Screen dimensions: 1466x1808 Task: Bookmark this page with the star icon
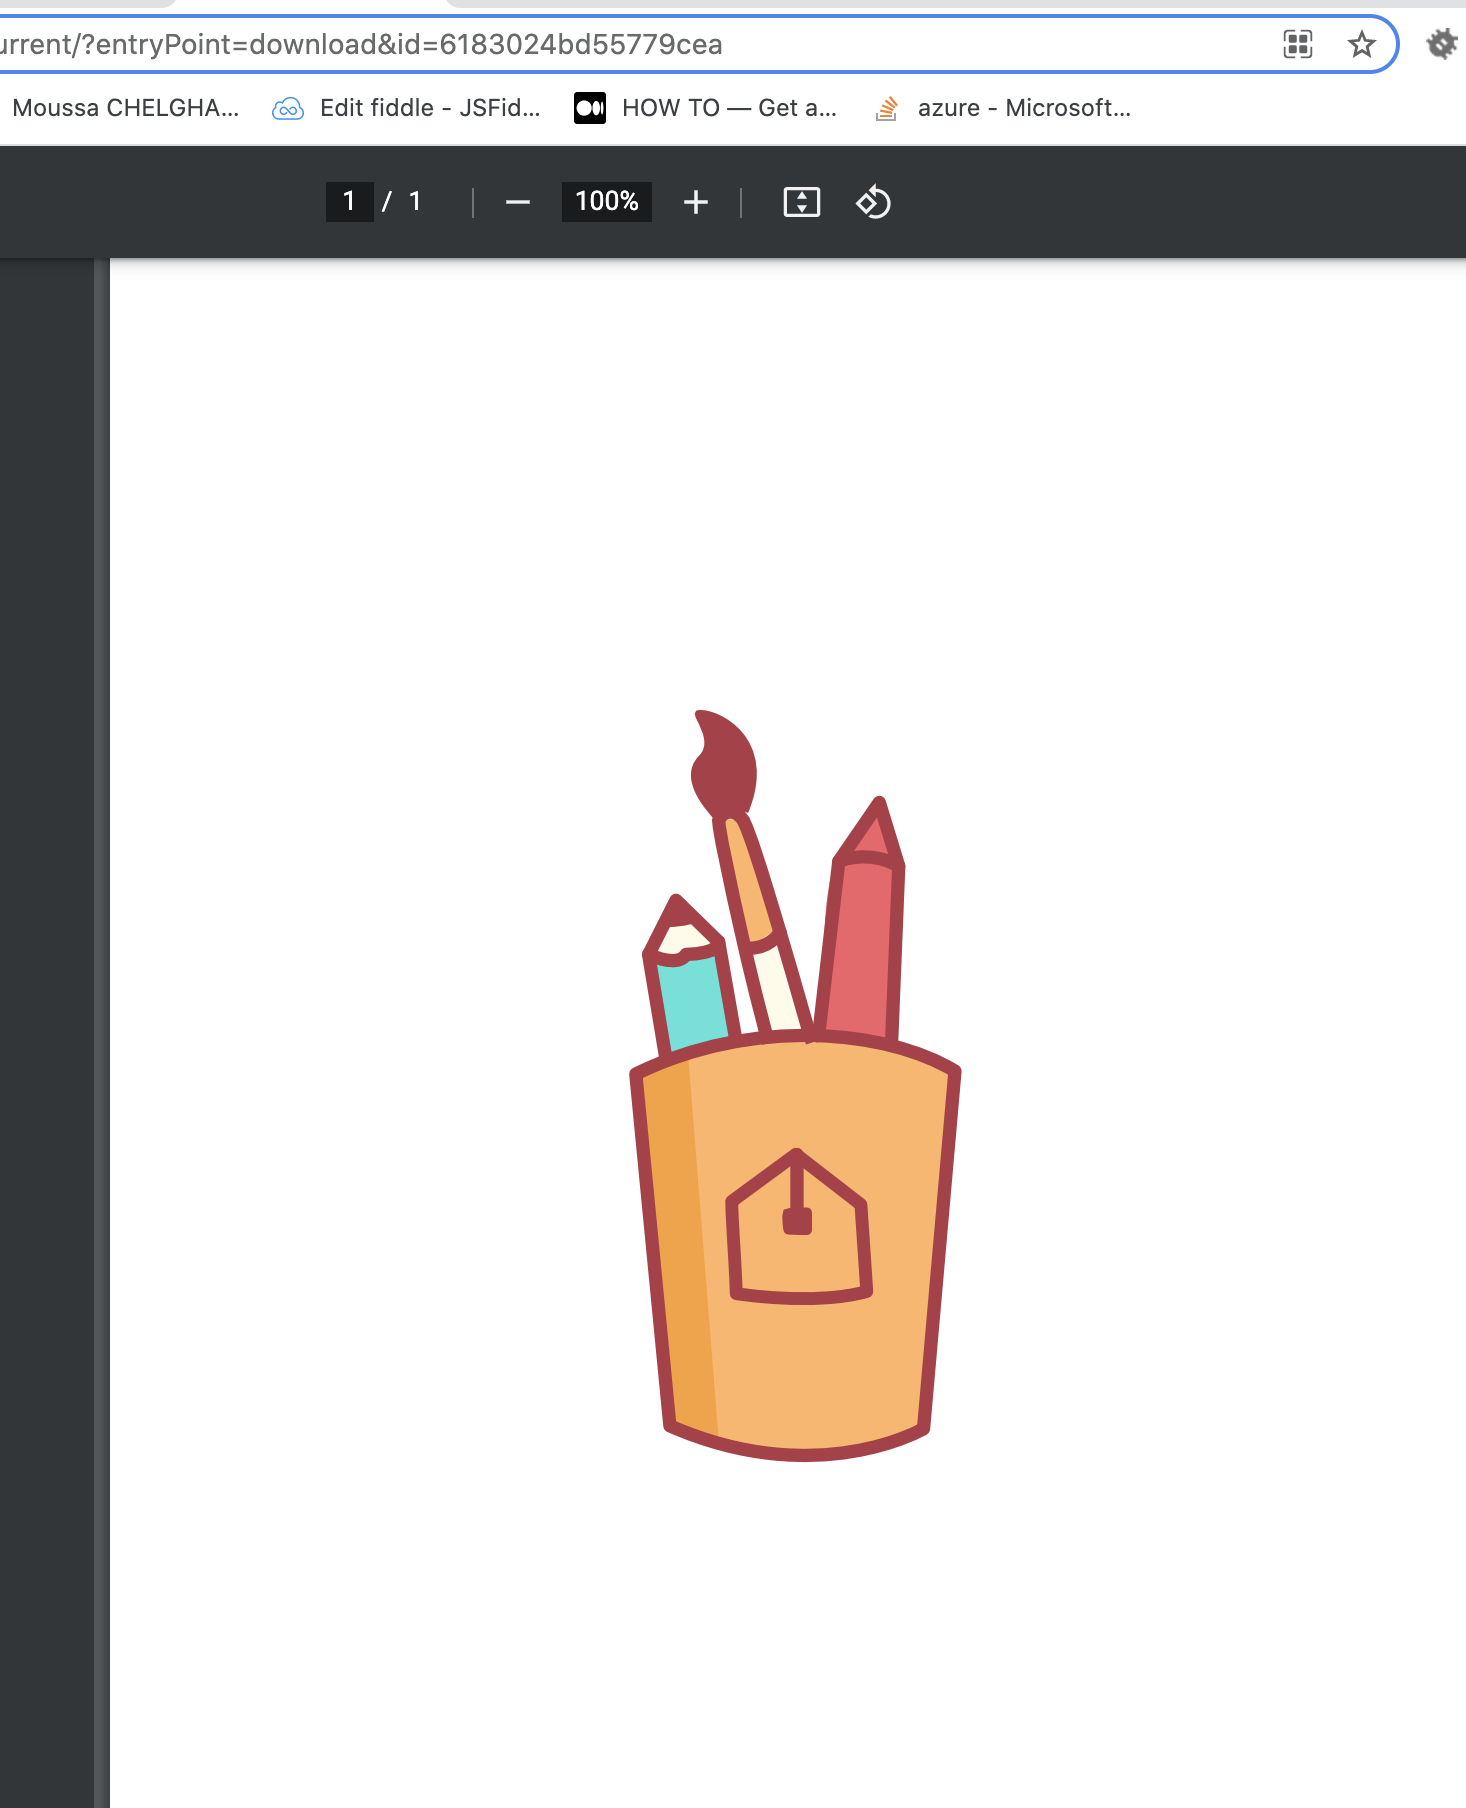(1361, 44)
